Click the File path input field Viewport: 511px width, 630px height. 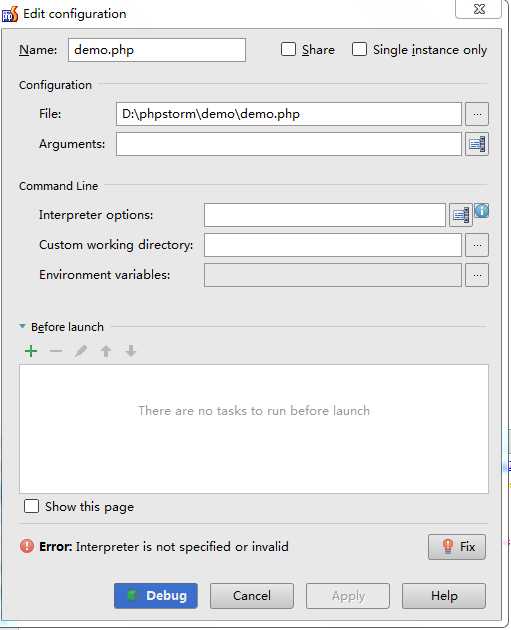(x=289, y=114)
